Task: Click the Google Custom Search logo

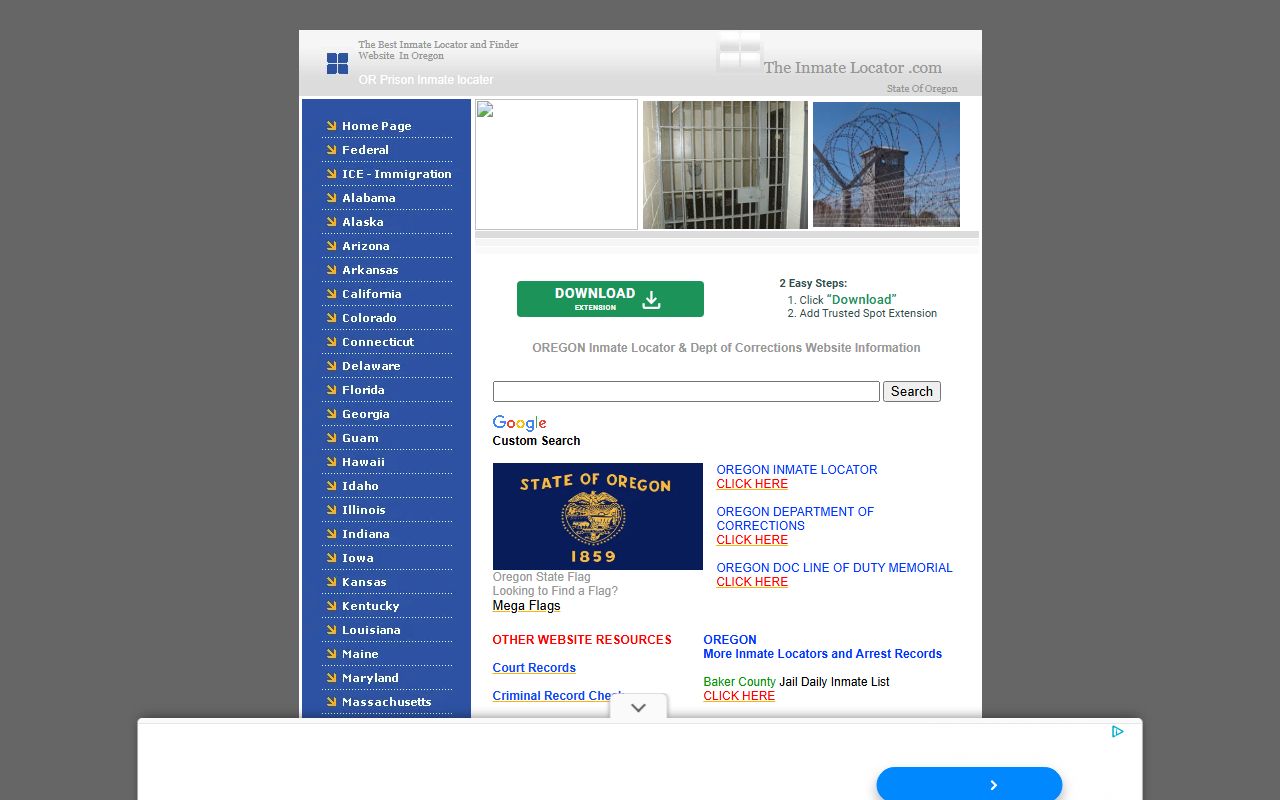Action: tap(520, 423)
